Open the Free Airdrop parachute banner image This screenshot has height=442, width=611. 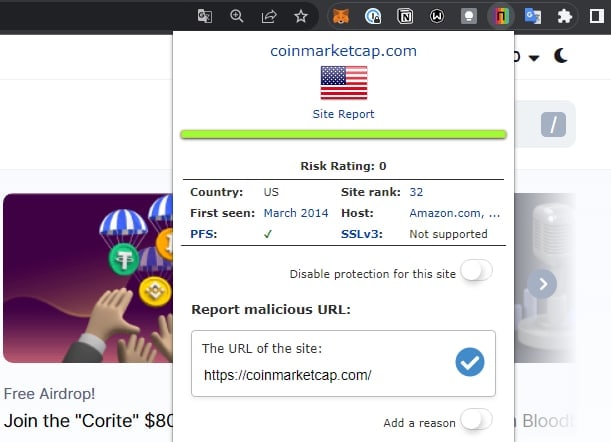pos(88,278)
